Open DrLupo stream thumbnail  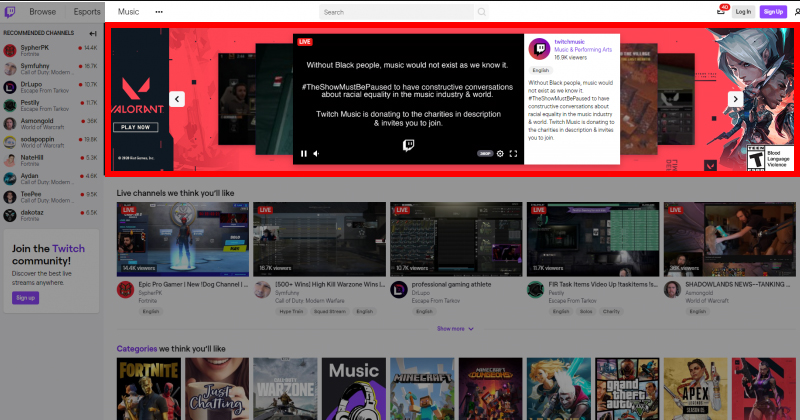pos(456,239)
